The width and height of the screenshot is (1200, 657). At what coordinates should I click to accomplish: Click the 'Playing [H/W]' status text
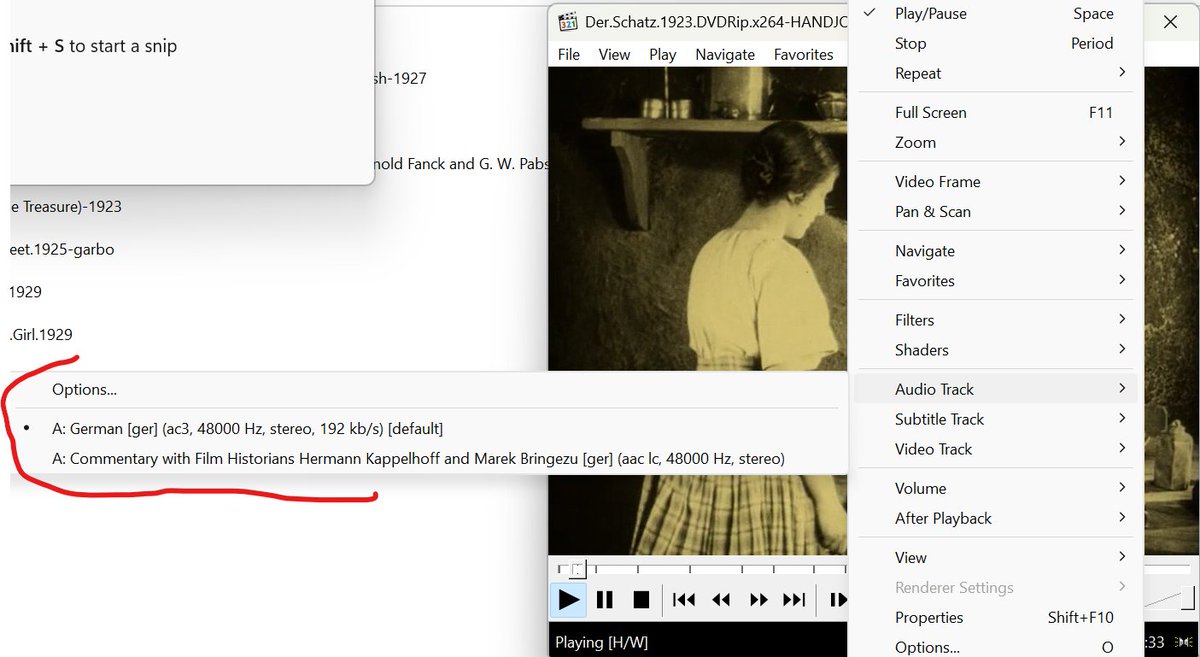(x=600, y=642)
